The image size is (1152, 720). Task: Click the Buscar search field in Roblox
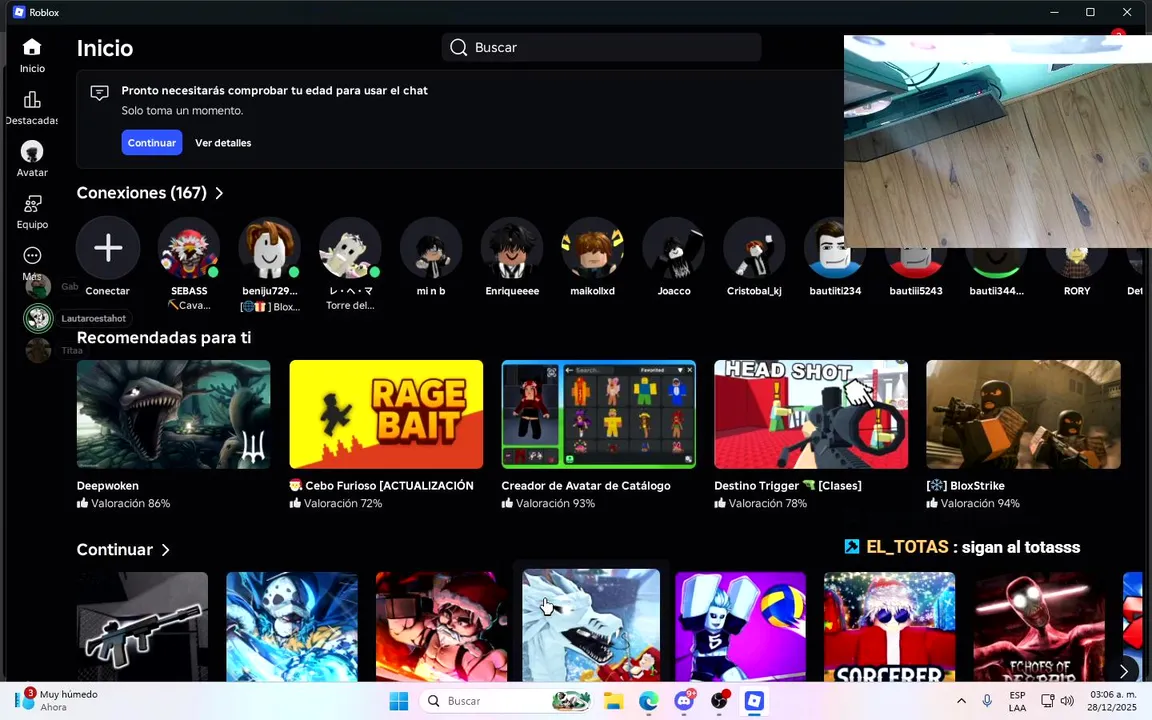coord(602,48)
